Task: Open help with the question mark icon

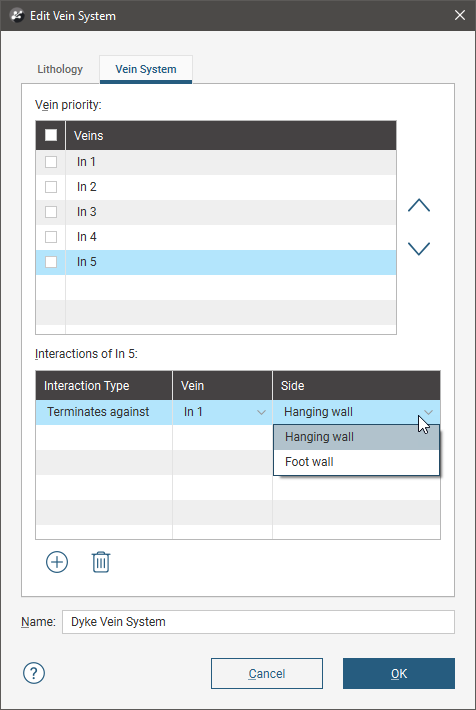Action: click(x=34, y=673)
